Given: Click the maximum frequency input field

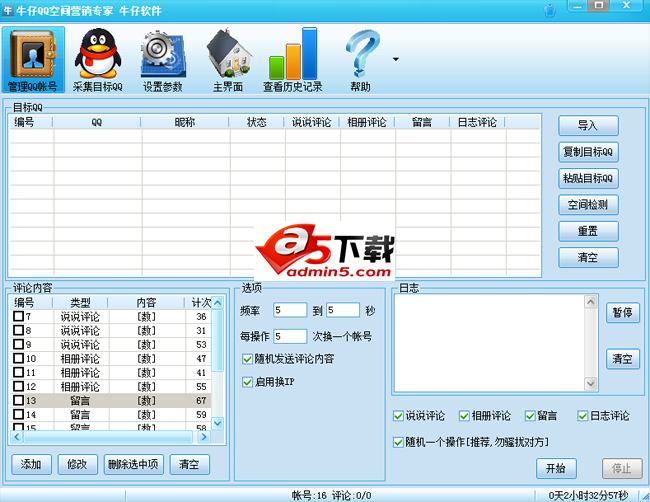Looking at the screenshot, I should 343,310.
